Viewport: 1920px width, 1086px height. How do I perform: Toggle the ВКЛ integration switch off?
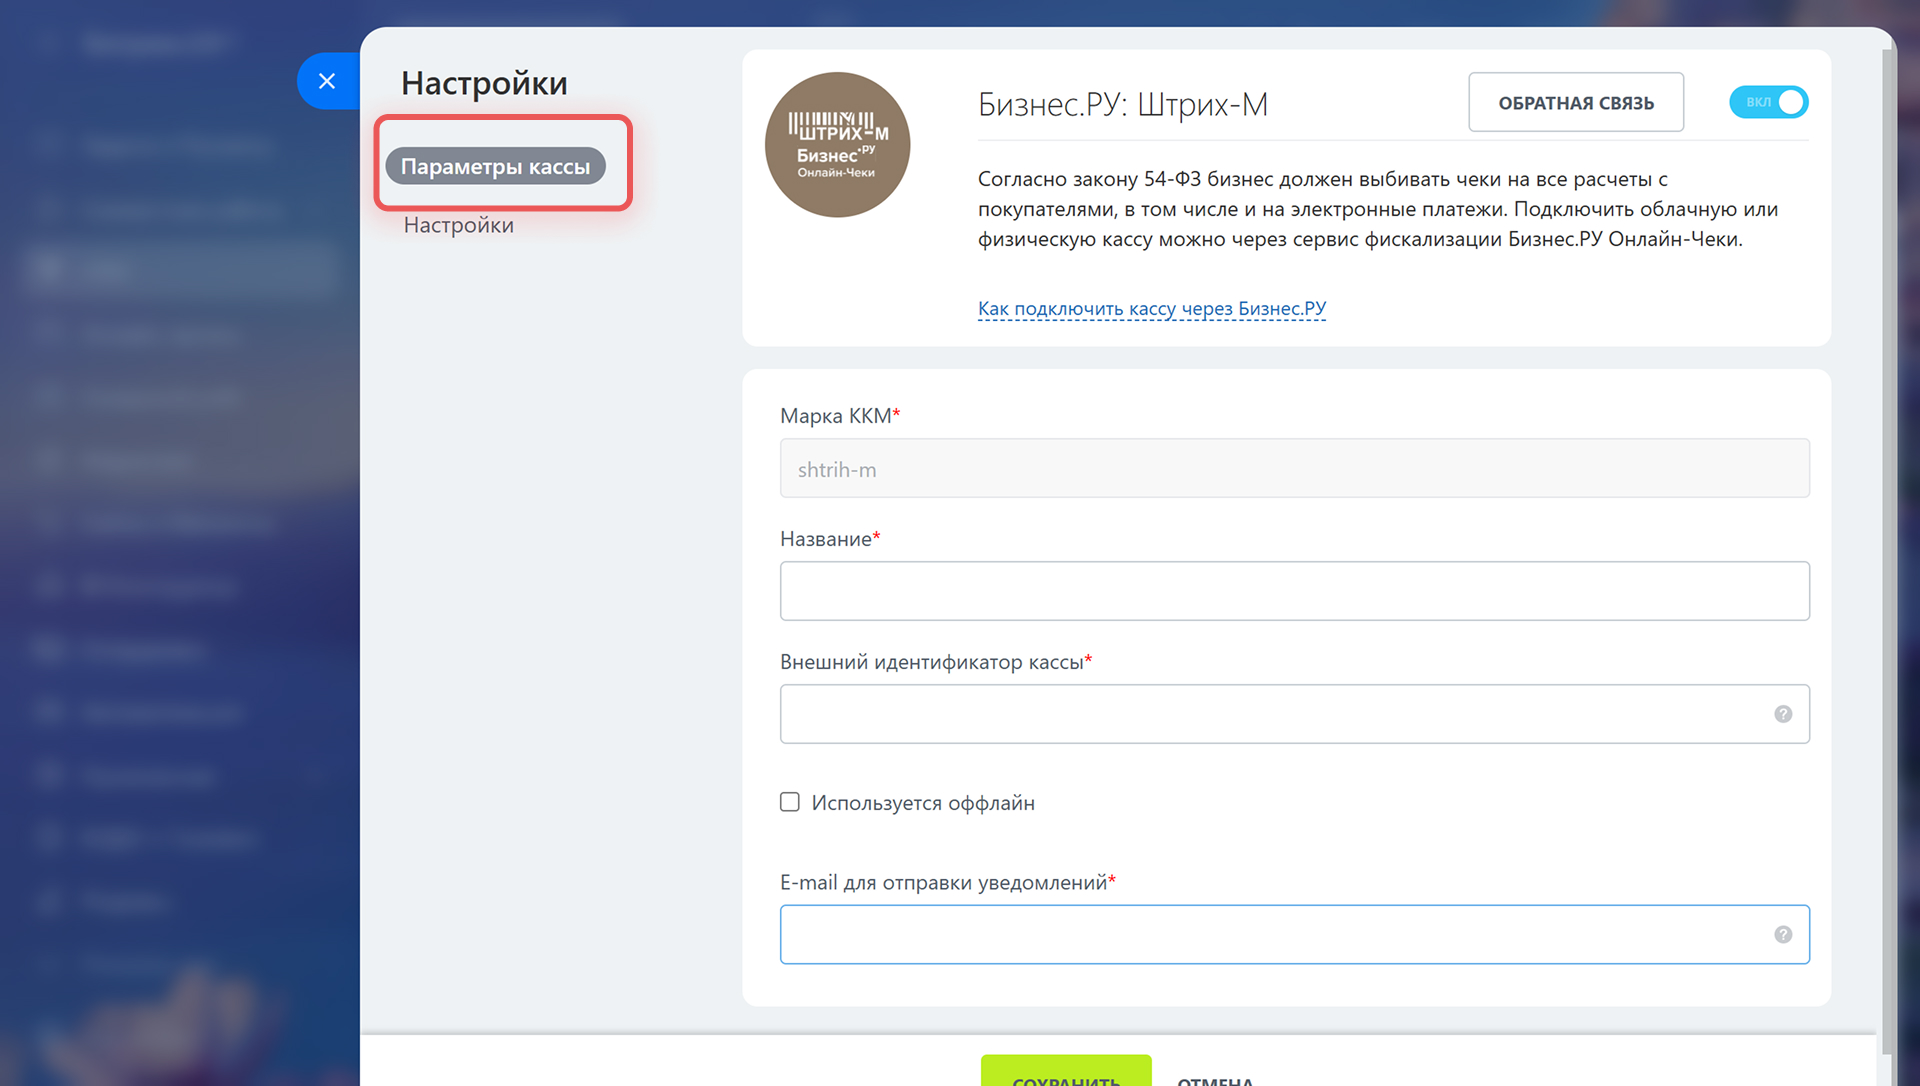[1769, 102]
